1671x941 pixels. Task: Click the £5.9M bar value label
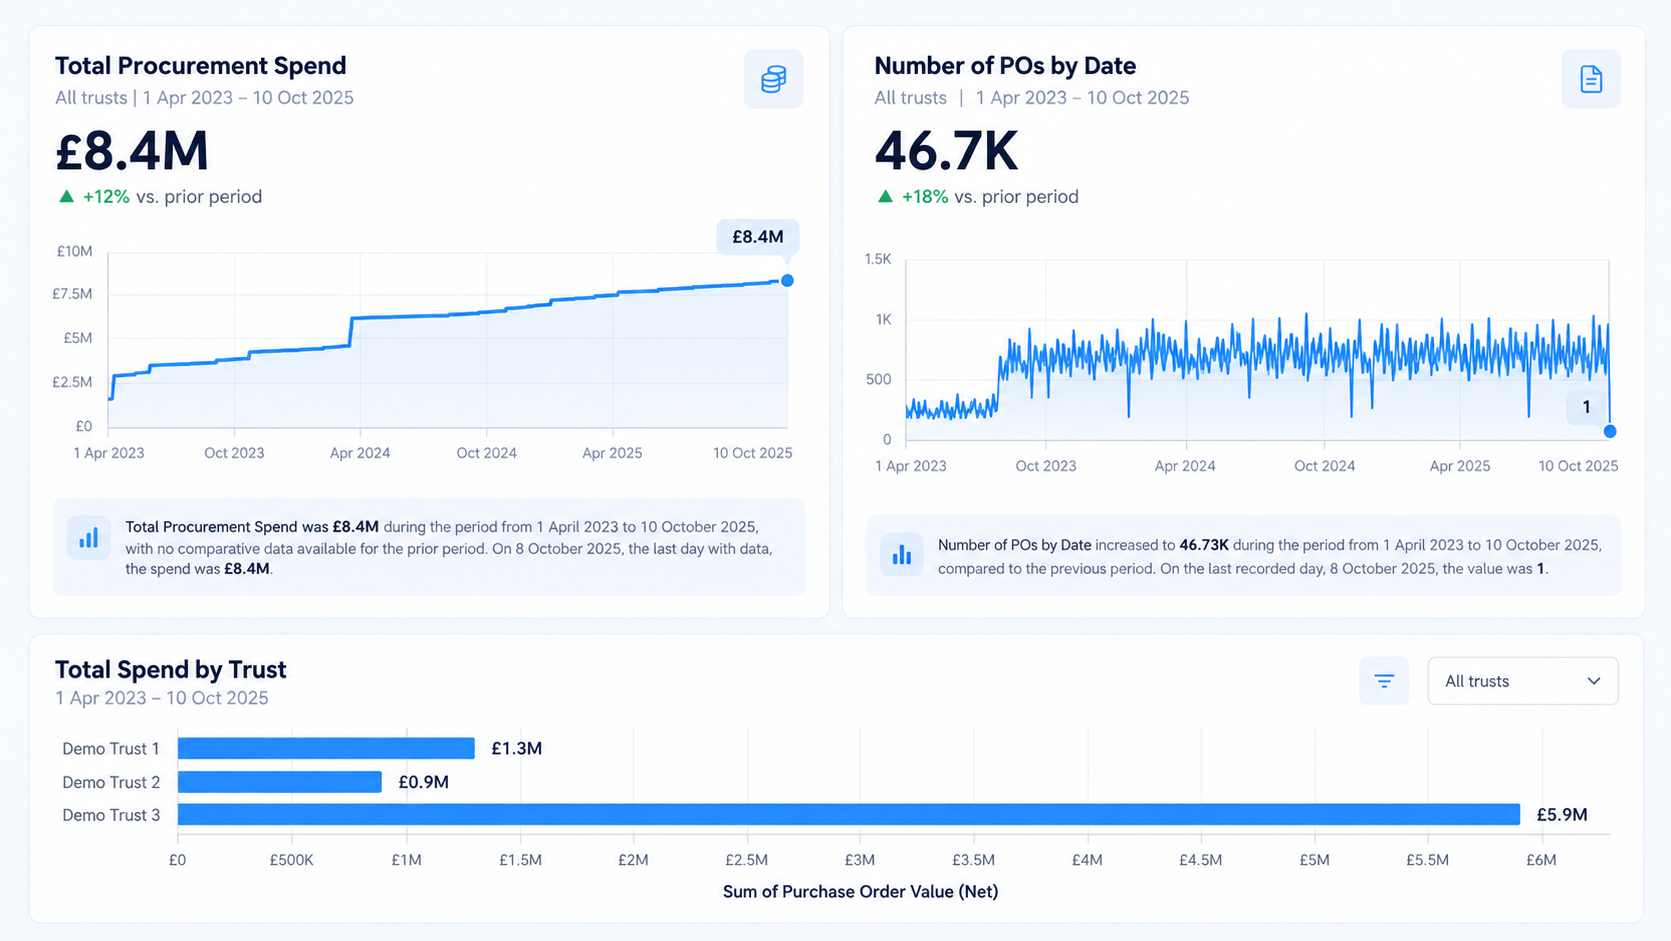tap(1562, 815)
